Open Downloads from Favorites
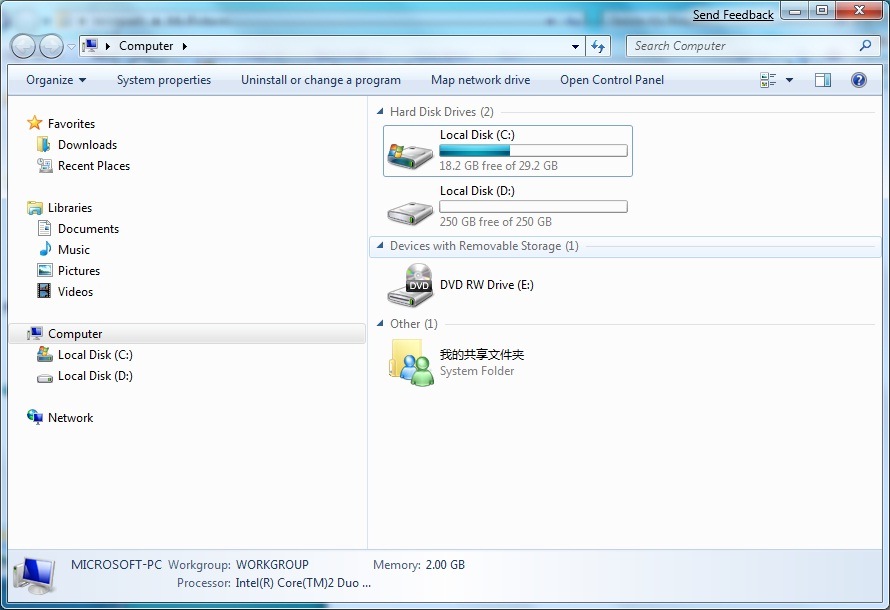The width and height of the screenshot is (890, 610). [89, 144]
